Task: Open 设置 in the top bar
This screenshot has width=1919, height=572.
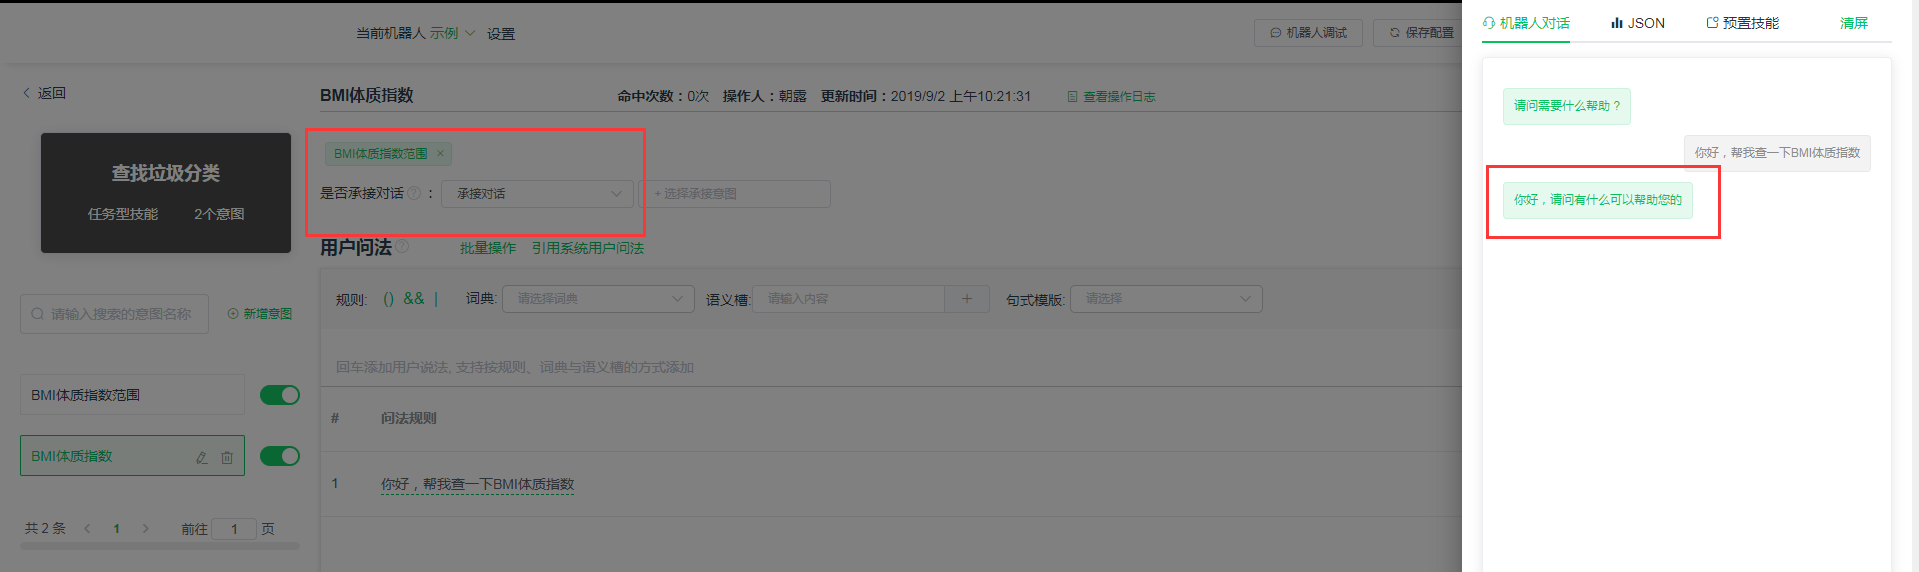Action: tap(501, 34)
